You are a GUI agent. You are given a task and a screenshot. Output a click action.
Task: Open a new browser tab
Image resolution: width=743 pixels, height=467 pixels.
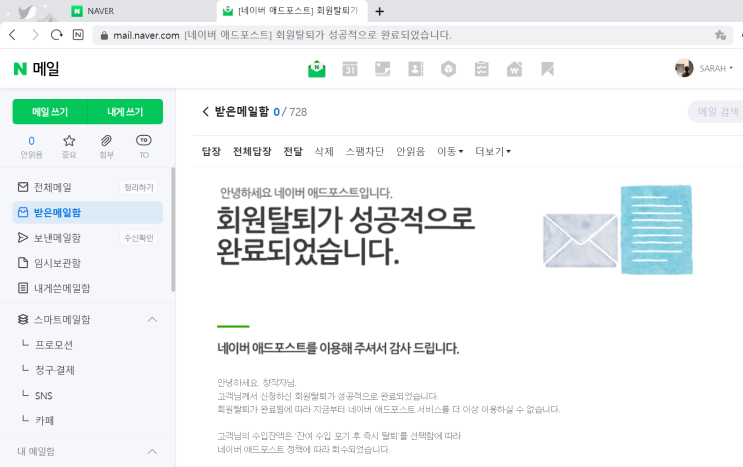click(x=379, y=11)
